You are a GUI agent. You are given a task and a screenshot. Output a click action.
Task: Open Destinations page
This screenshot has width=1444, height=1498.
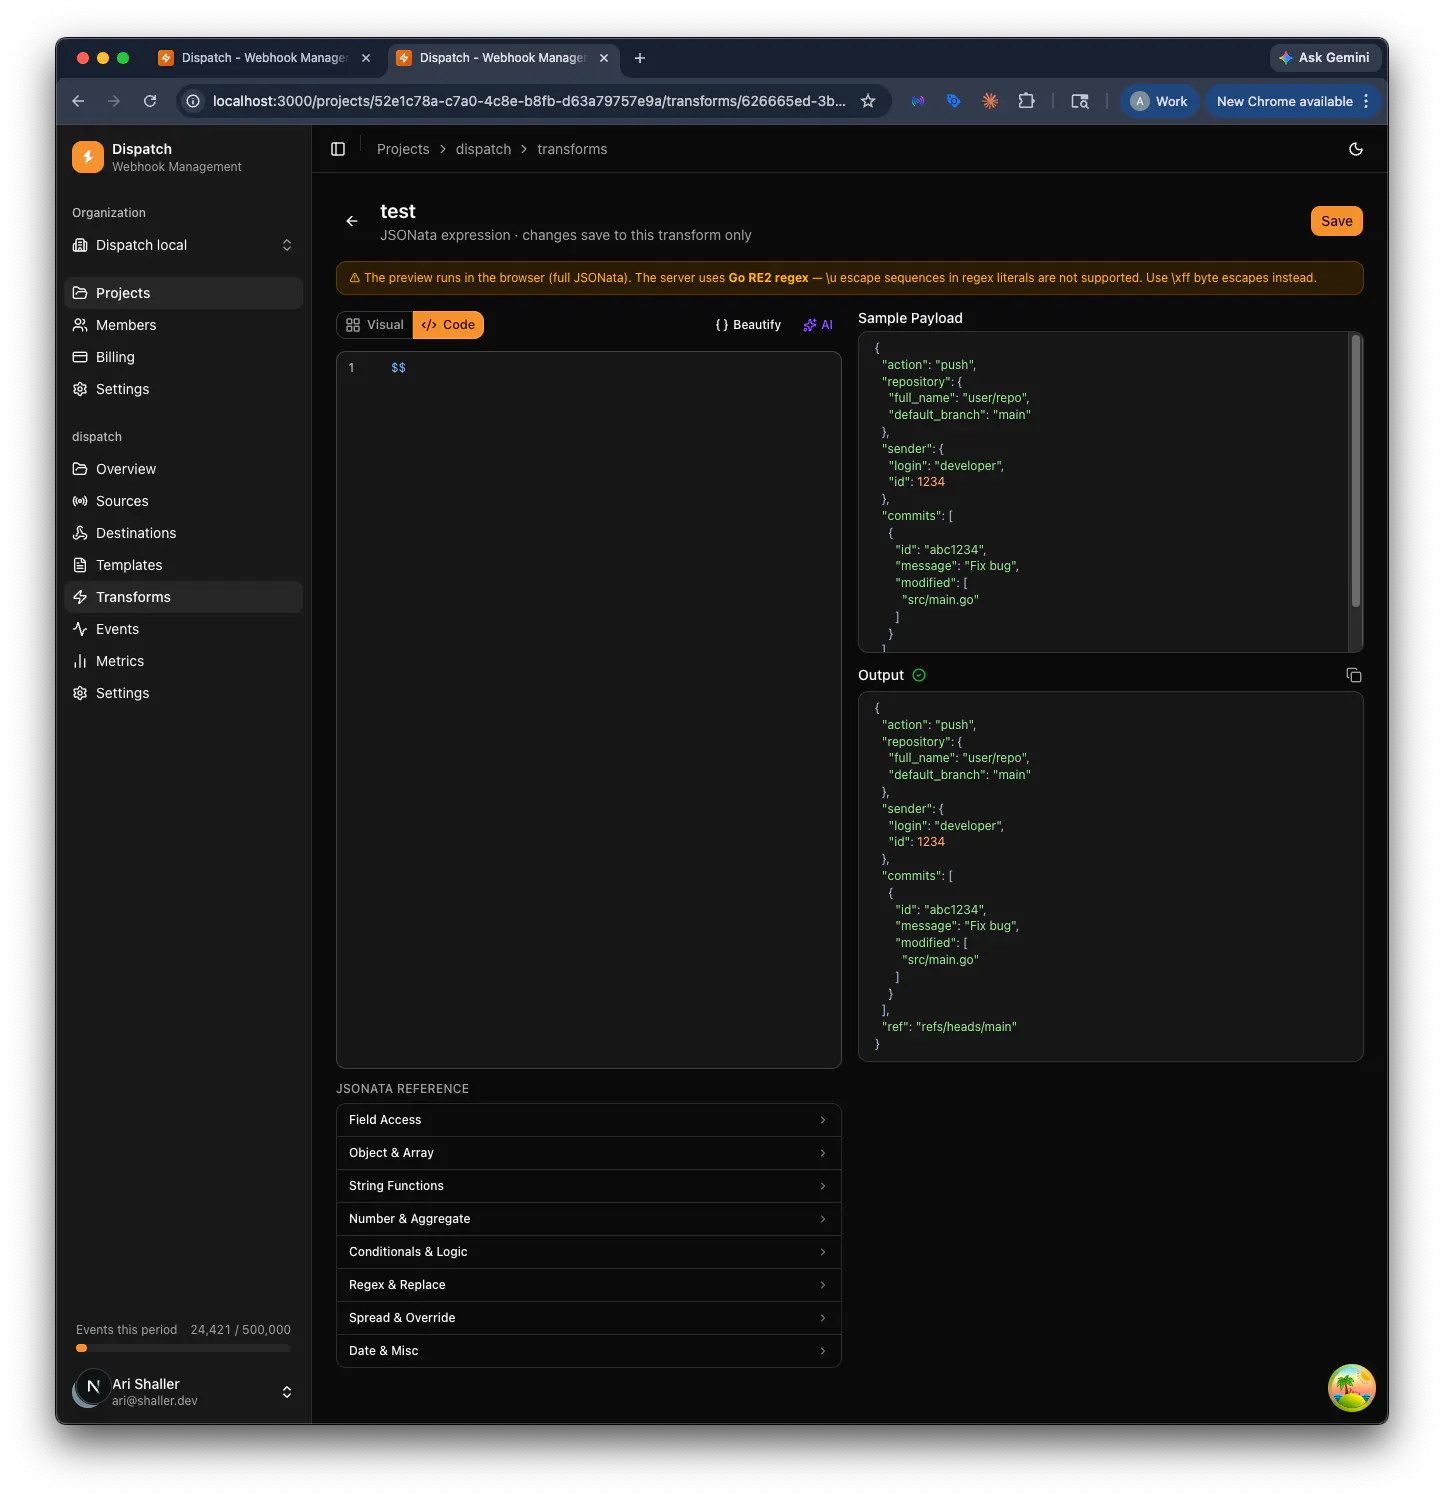pyautogui.click(x=184, y=533)
